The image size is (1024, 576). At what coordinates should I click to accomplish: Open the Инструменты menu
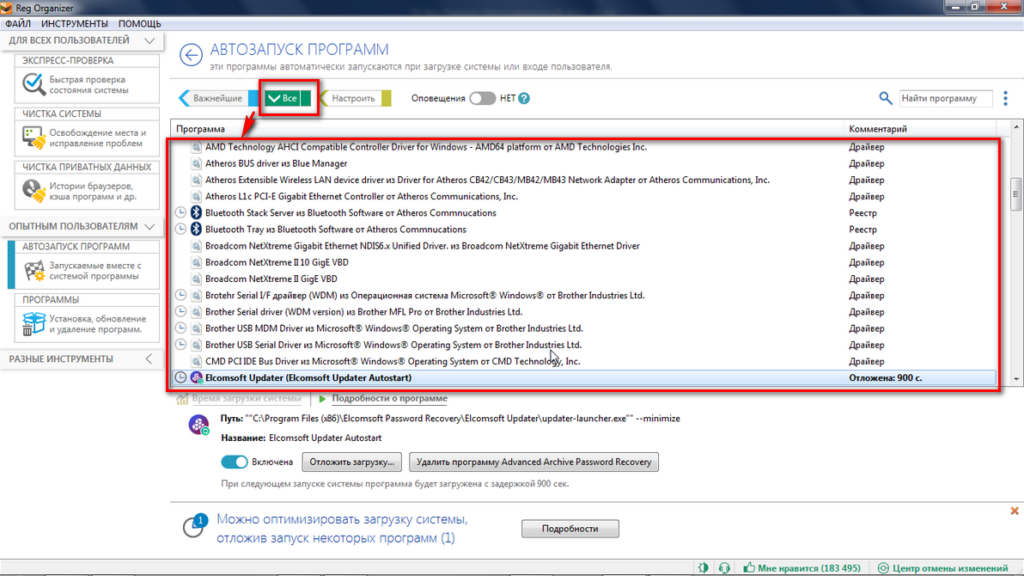pyautogui.click(x=74, y=24)
